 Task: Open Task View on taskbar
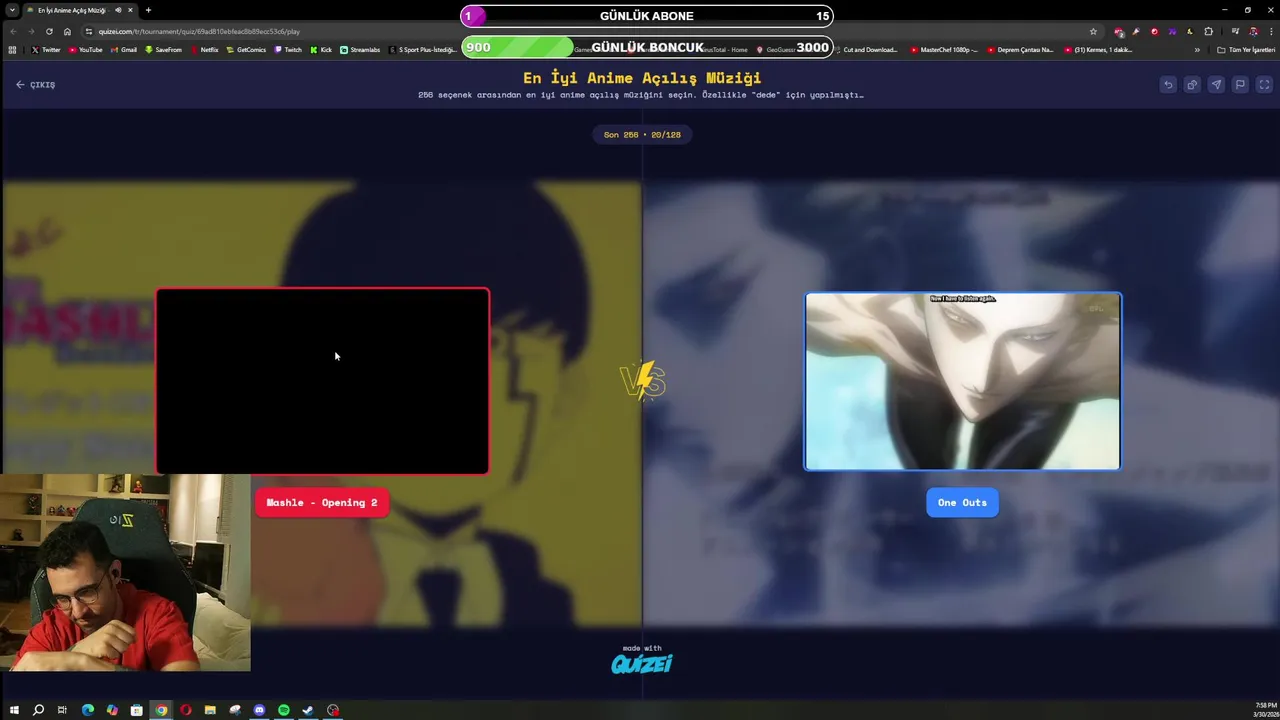coord(62,710)
